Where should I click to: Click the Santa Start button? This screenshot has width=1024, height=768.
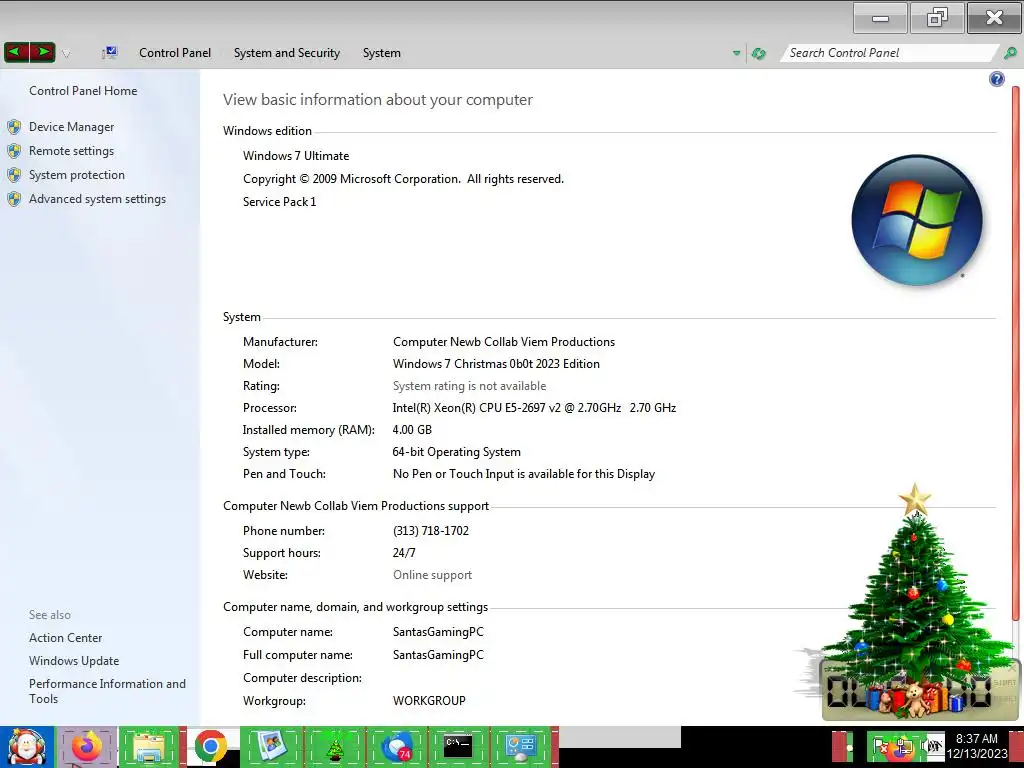[x=27, y=747]
